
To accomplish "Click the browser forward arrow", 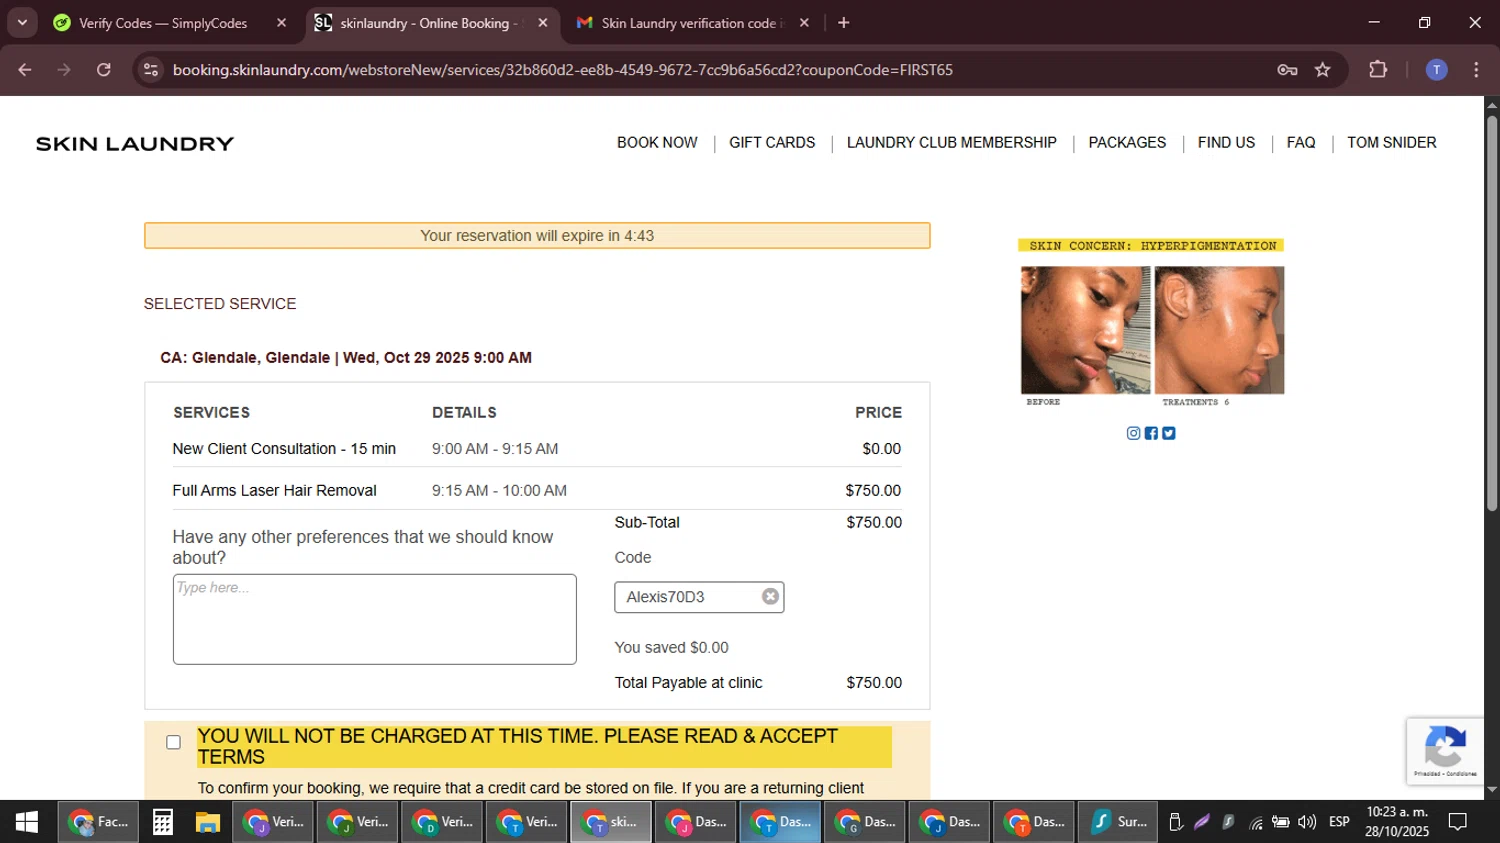I will [64, 70].
